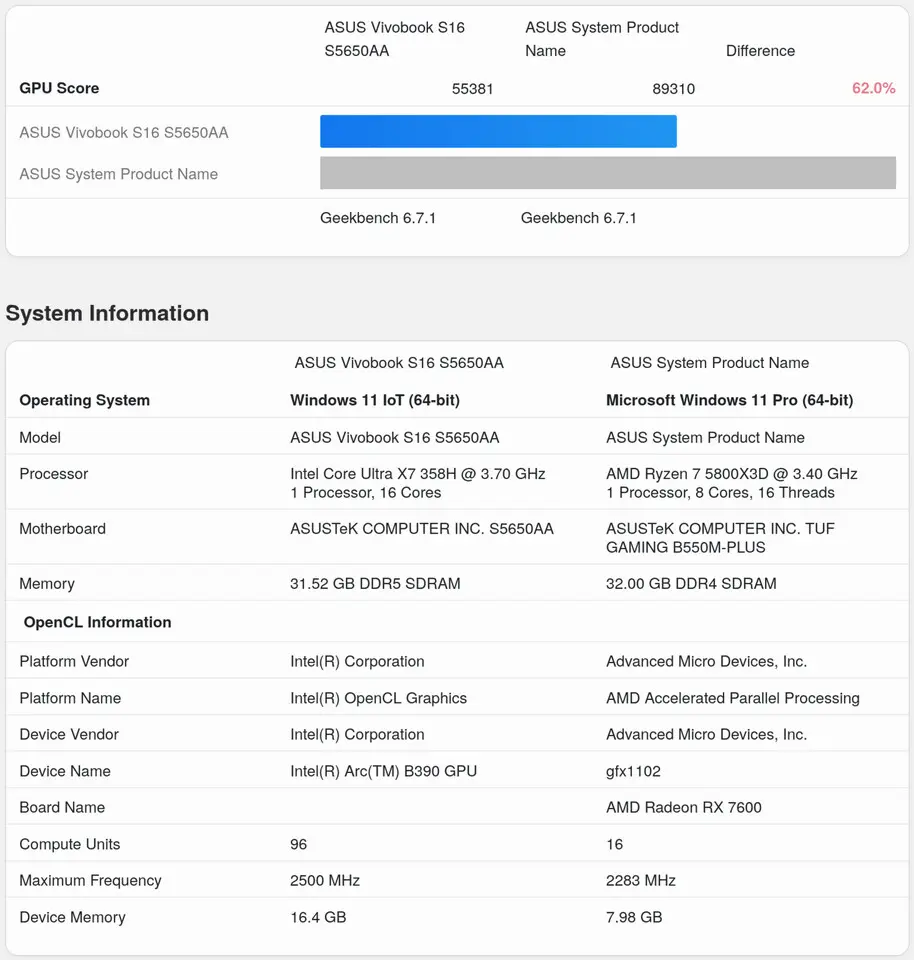Click 1 Processor, 8 Cores, 16 Threads line
Screen dimensions: 914x960
click(720, 493)
